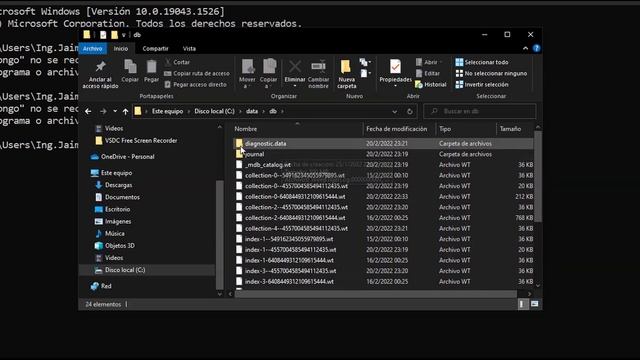Switch to the Inicio tab
Viewport: 640px width, 360px height.
click(x=121, y=48)
